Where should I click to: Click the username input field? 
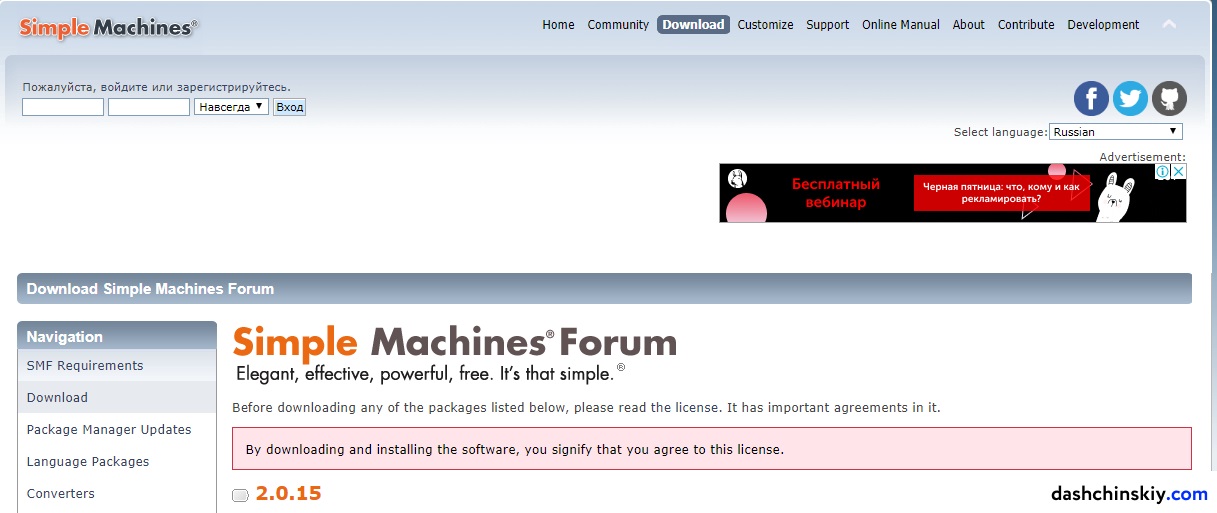[63, 107]
